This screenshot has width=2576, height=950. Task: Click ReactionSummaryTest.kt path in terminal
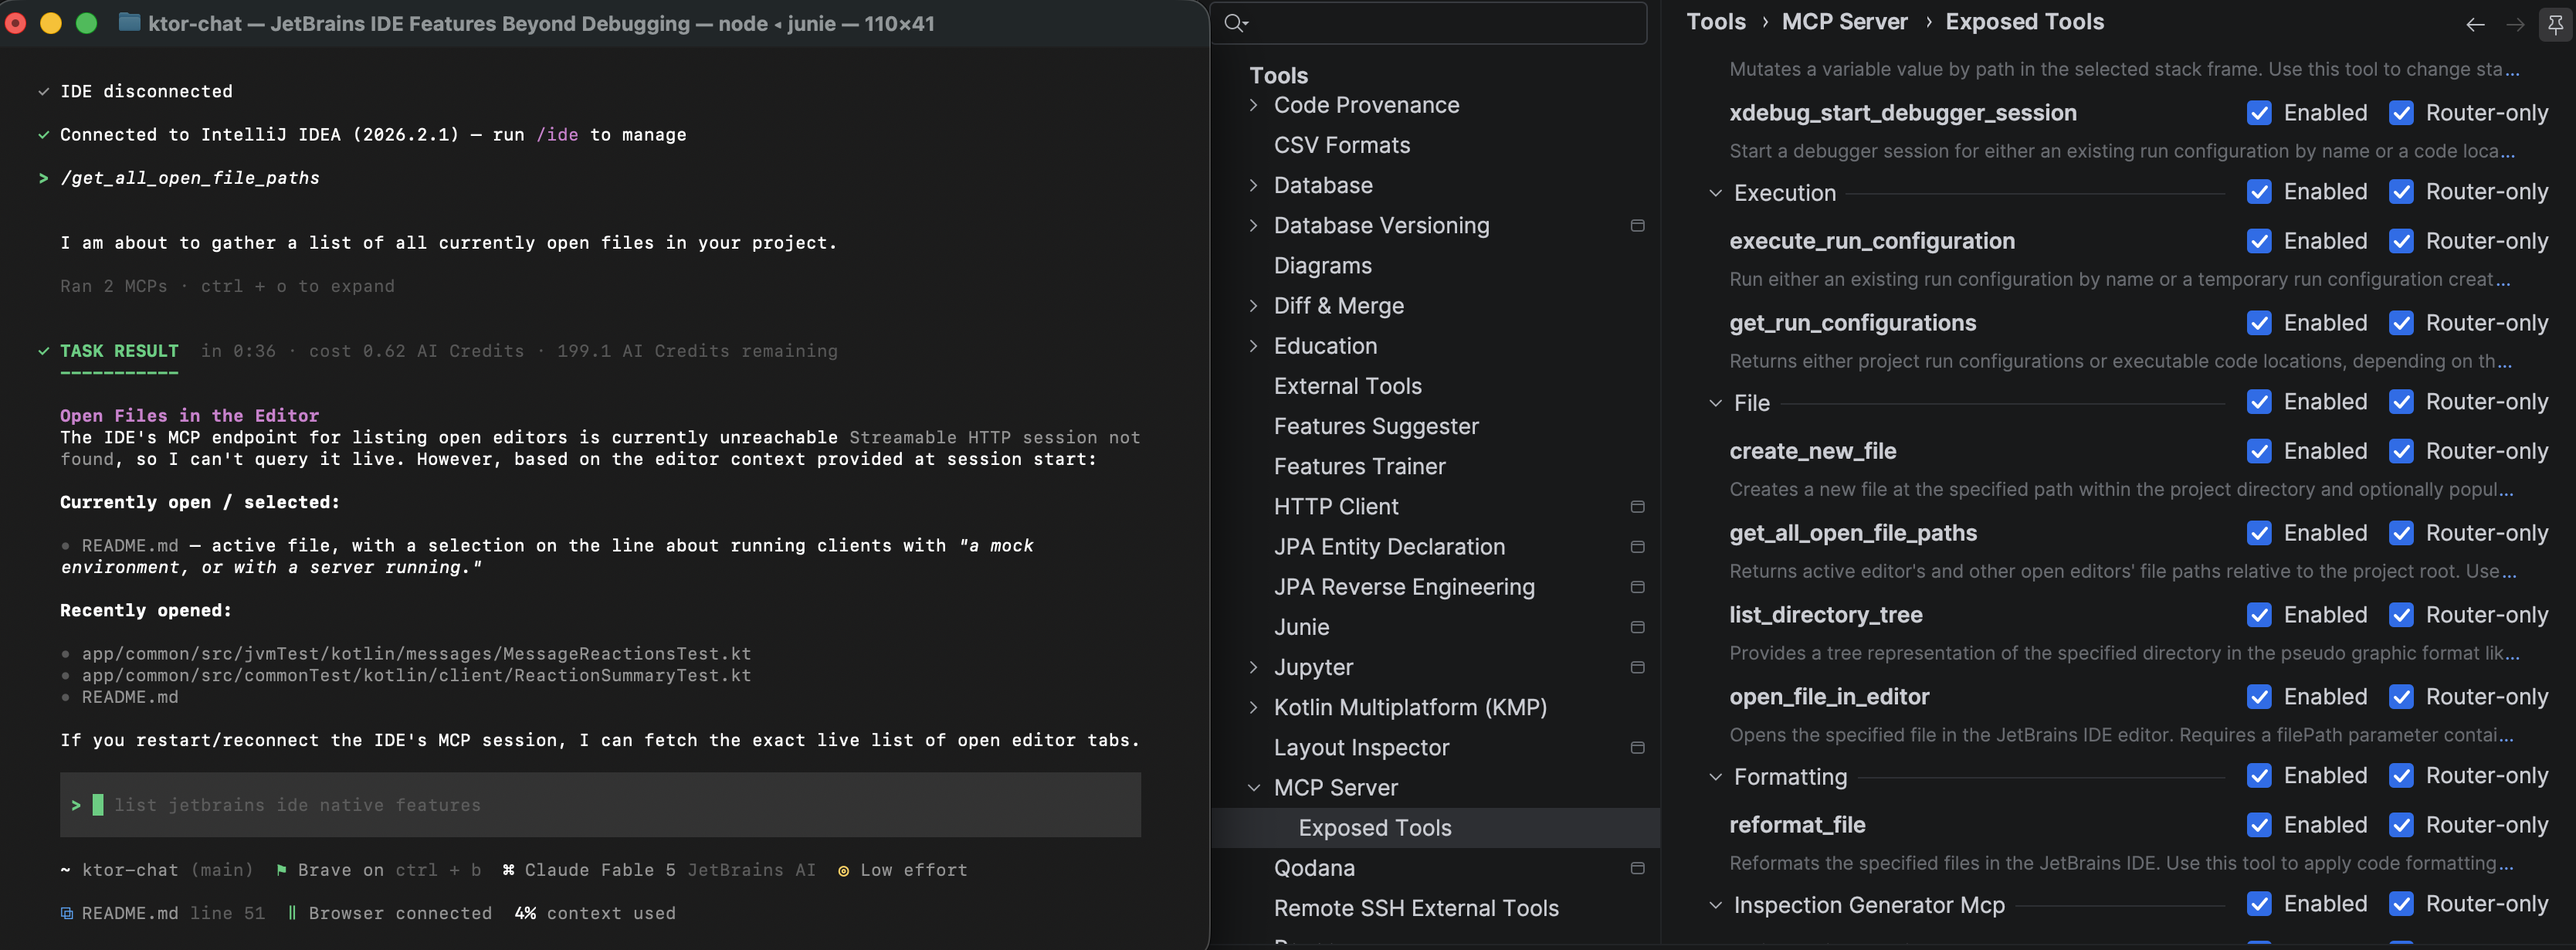(x=416, y=676)
